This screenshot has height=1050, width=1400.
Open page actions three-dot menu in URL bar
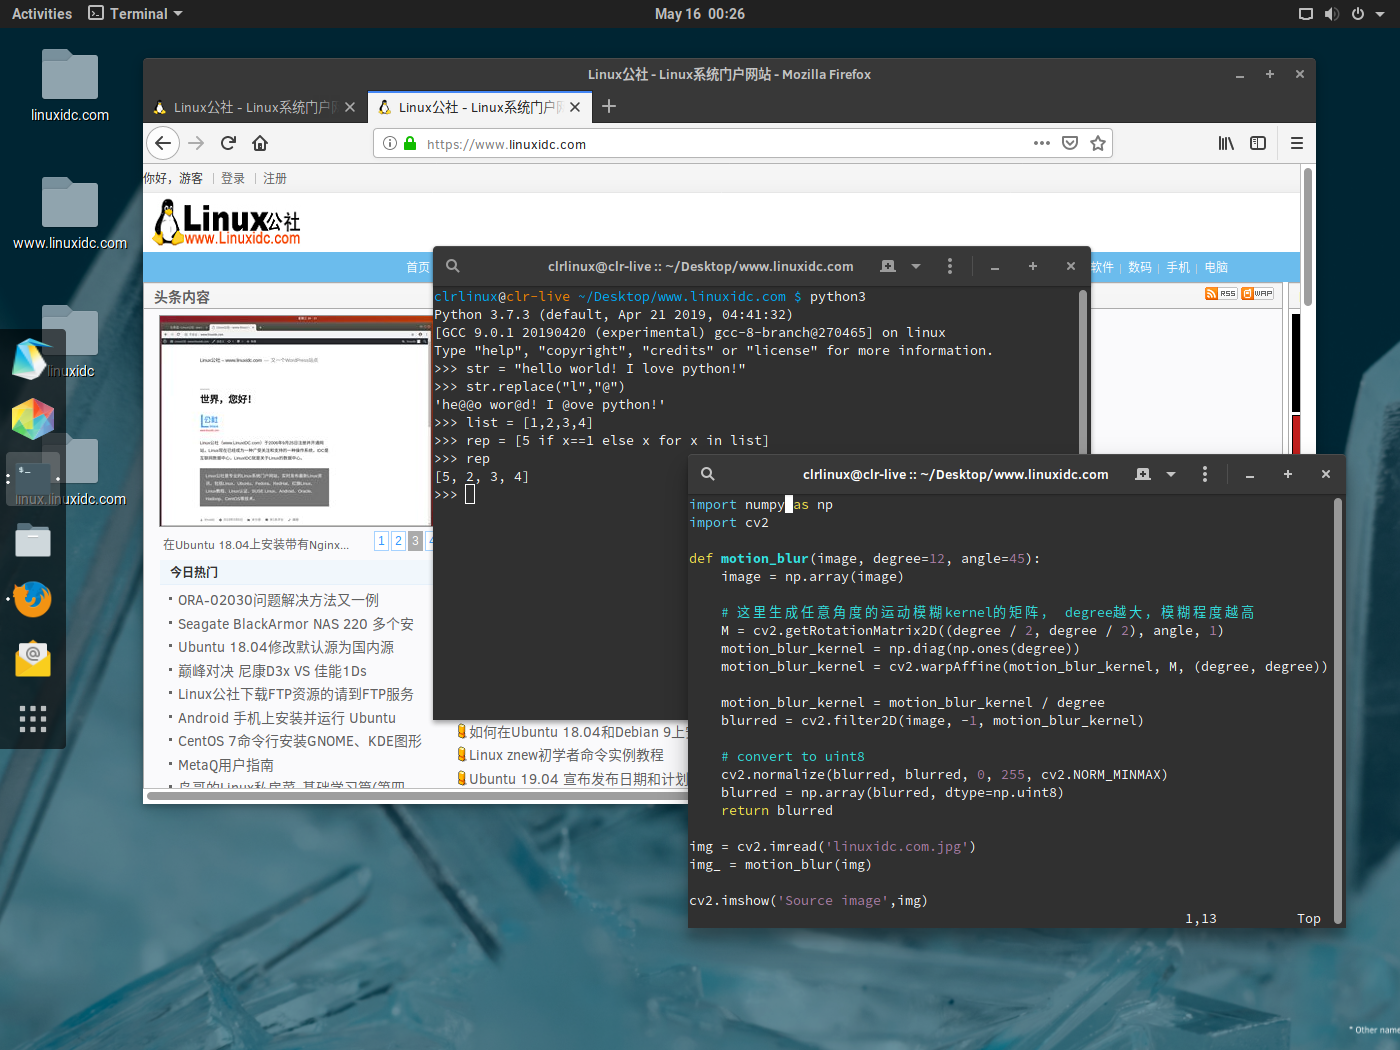(x=1042, y=143)
